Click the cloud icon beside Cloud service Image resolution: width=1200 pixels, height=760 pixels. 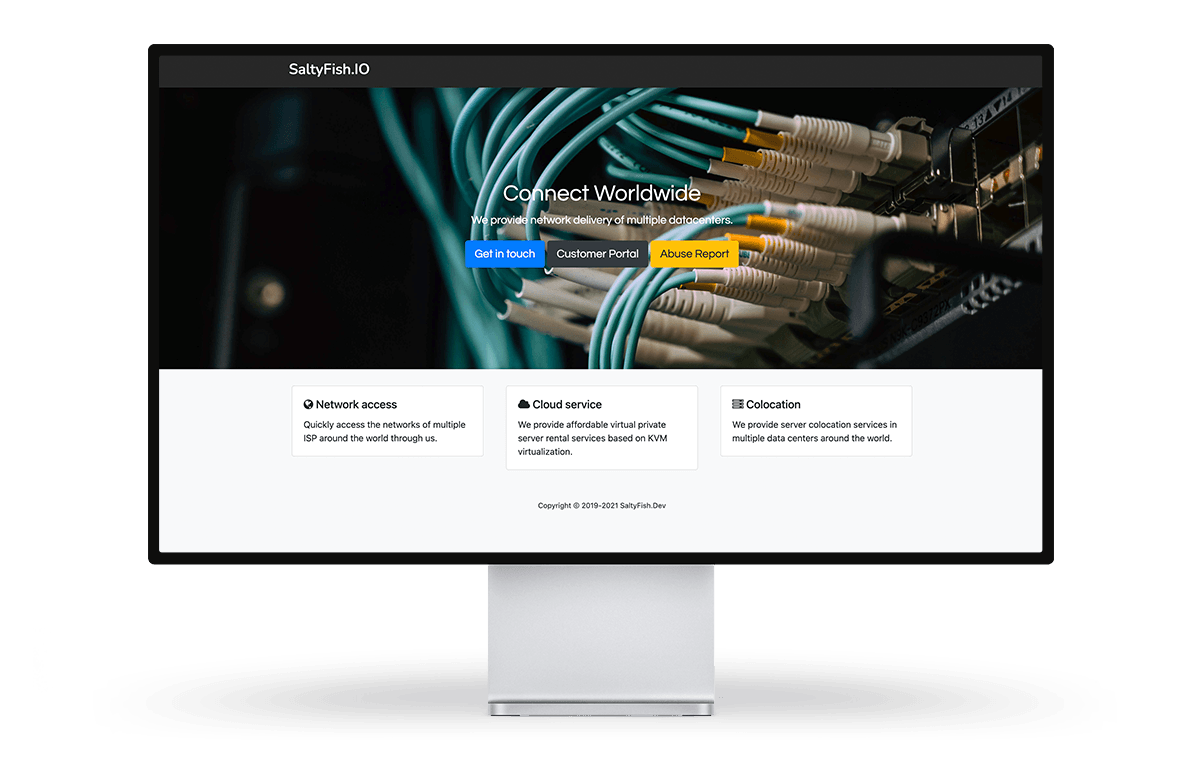coord(524,405)
